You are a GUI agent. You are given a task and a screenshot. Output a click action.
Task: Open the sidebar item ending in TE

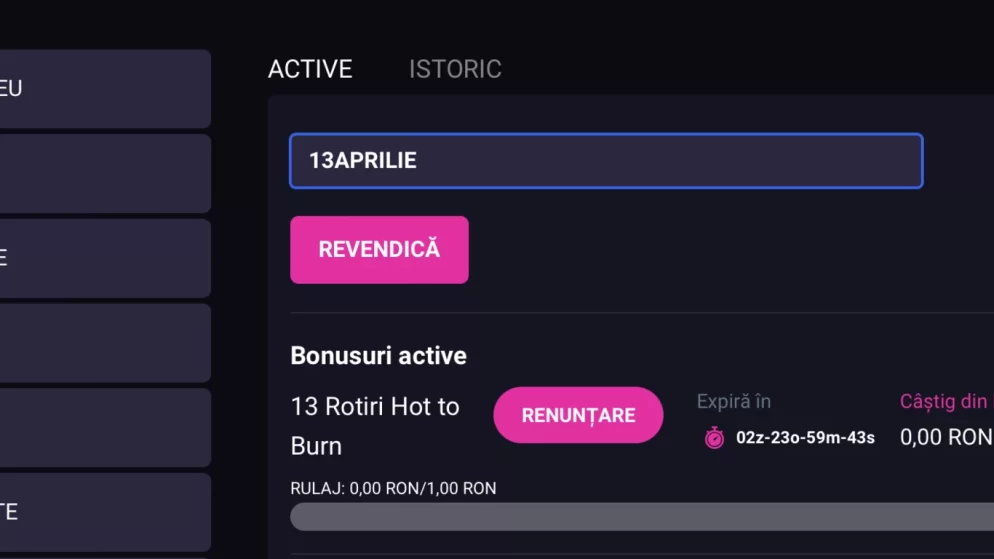(105, 512)
